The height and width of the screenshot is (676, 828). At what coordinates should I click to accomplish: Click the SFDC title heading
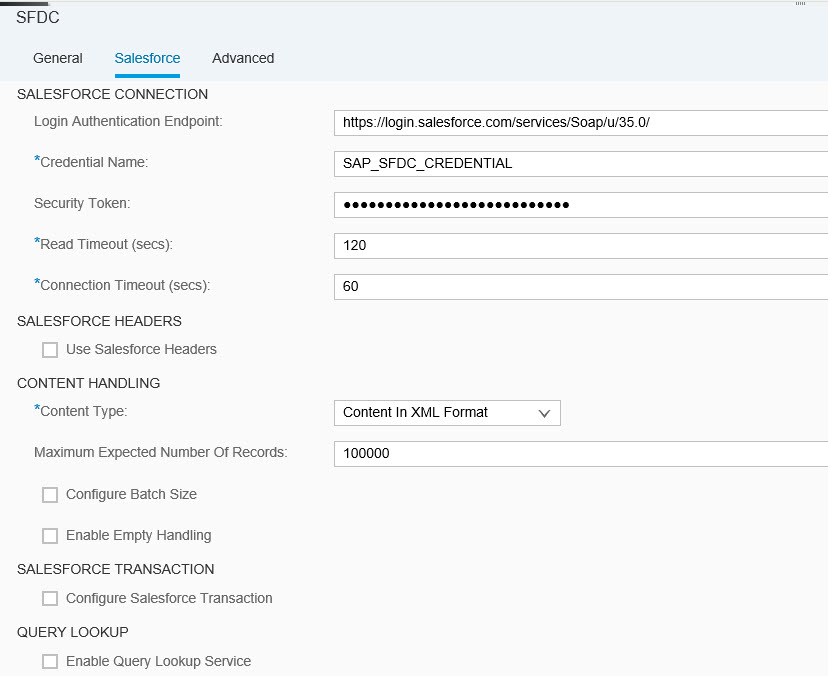(x=38, y=17)
